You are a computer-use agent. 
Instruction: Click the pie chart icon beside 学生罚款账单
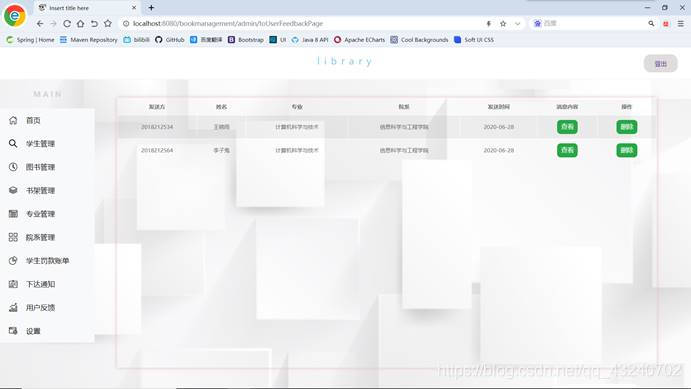click(x=13, y=260)
